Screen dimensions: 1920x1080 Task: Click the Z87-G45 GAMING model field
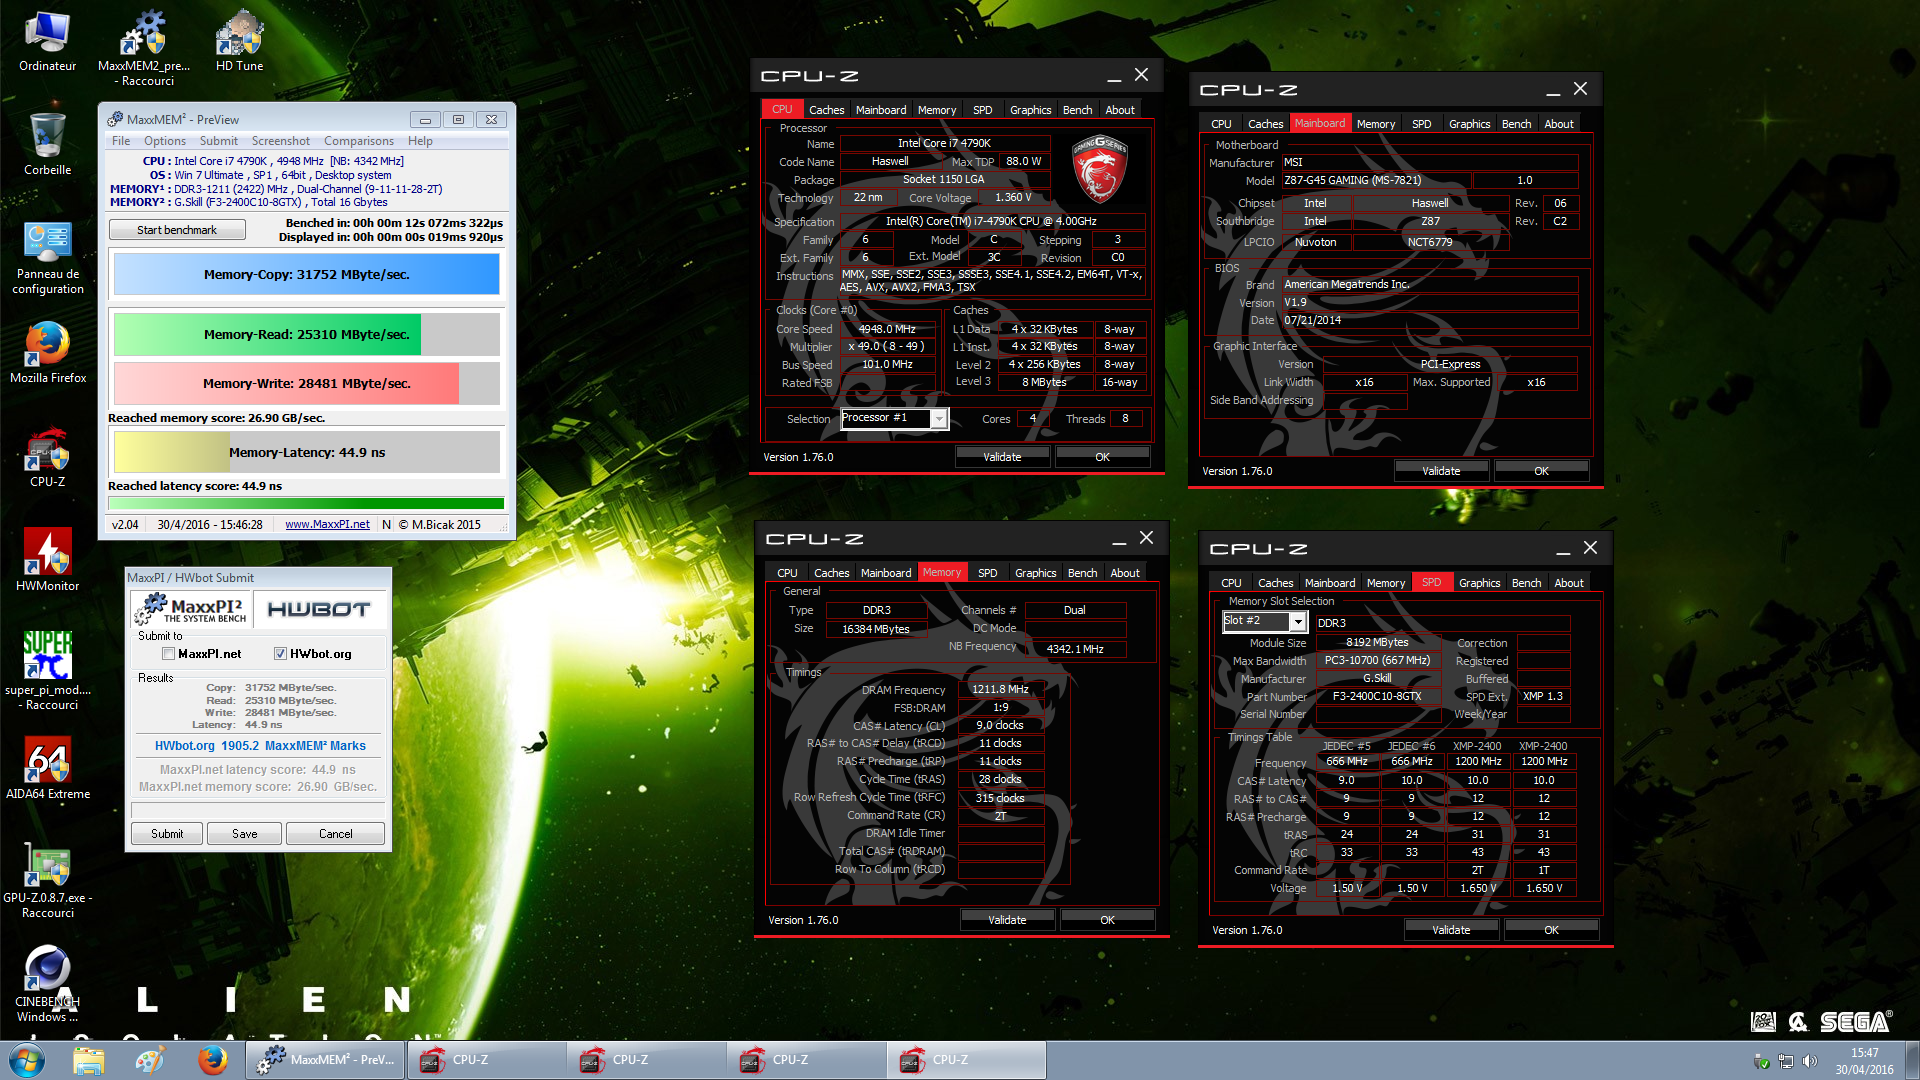coord(1376,181)
